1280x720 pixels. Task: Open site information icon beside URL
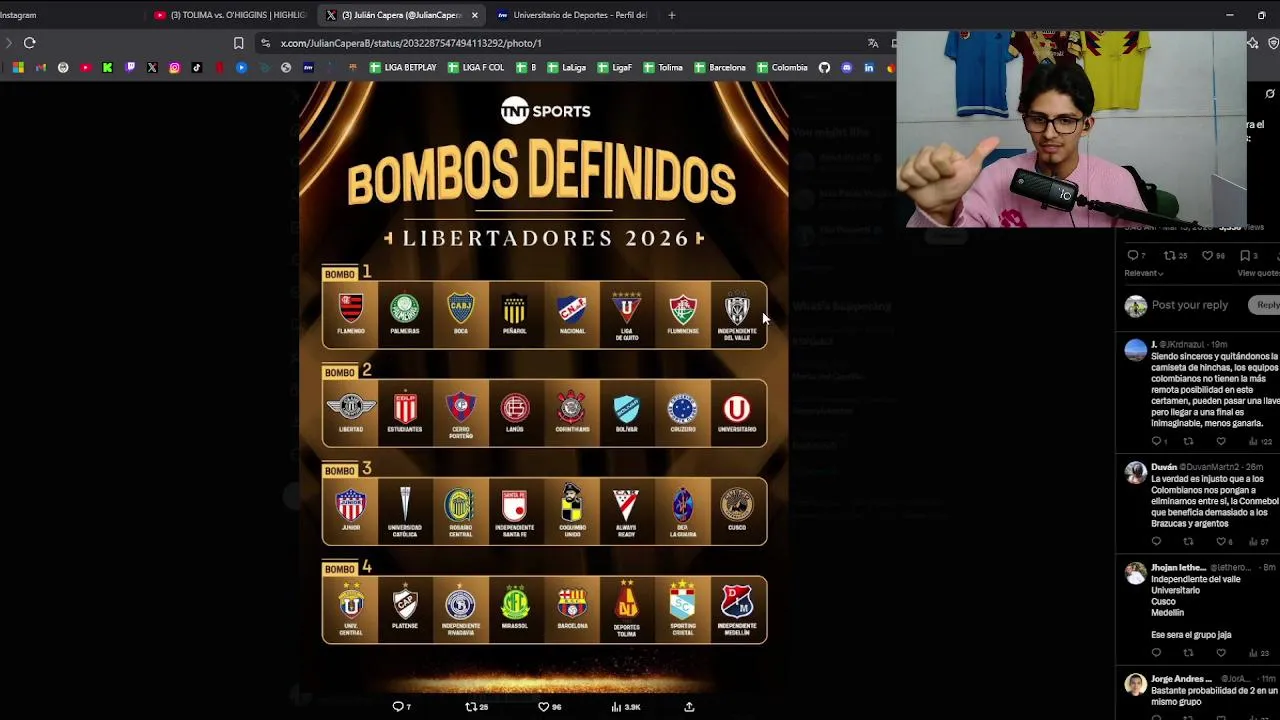tap(265, 43)
